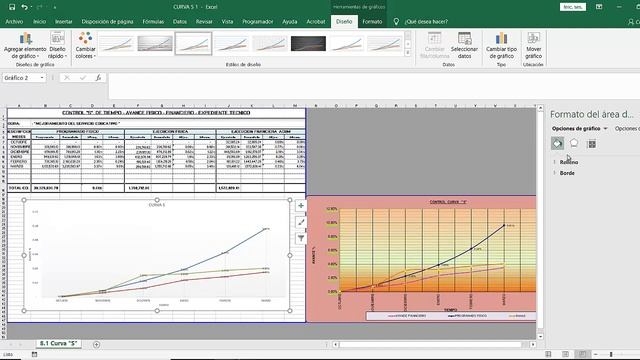Click Mover gráfico button
This screenshot has height=360, width=640.
(533, 45)
